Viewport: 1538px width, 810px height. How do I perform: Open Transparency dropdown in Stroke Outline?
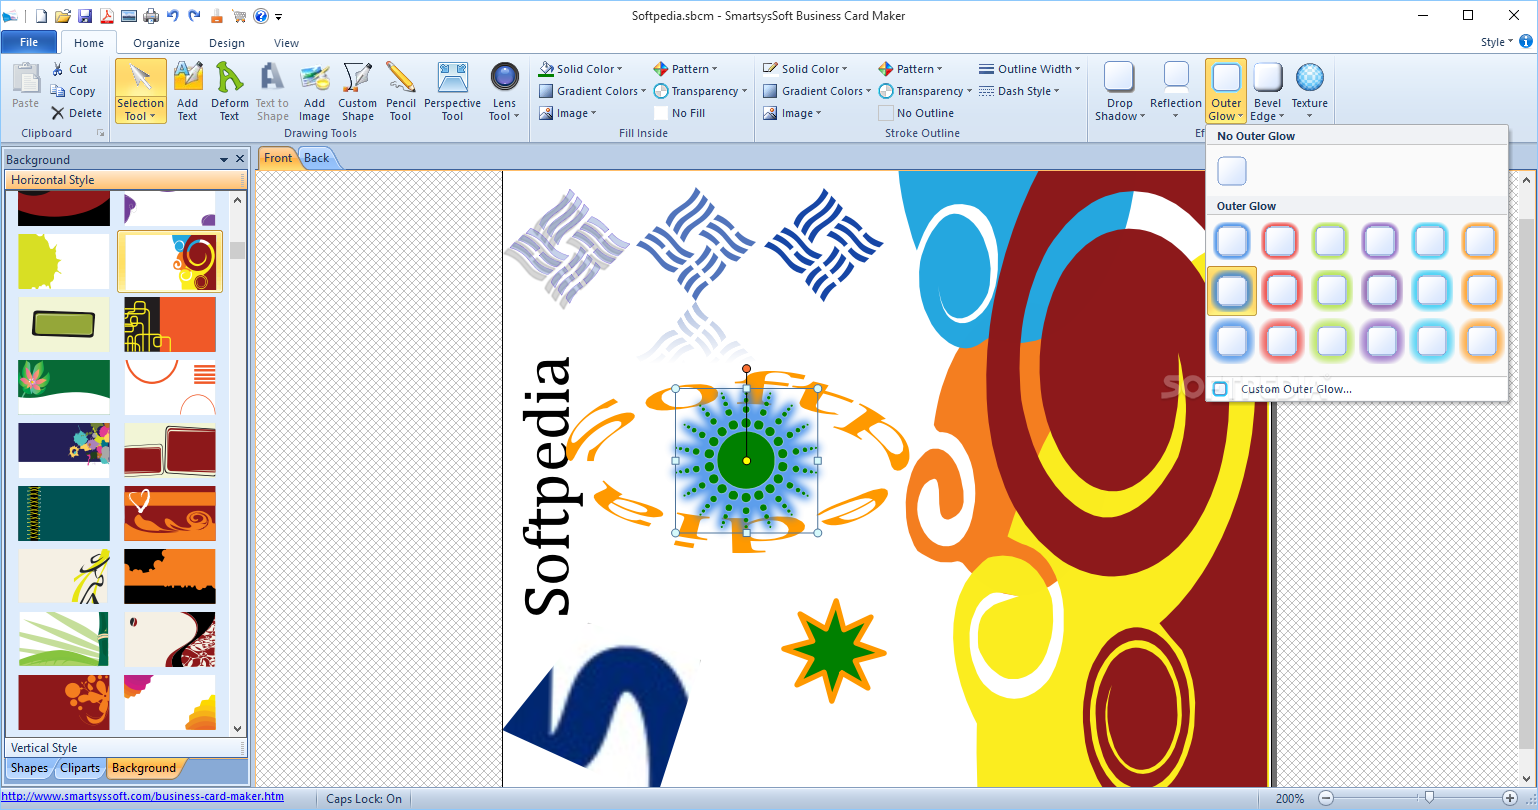coord(925,91)
